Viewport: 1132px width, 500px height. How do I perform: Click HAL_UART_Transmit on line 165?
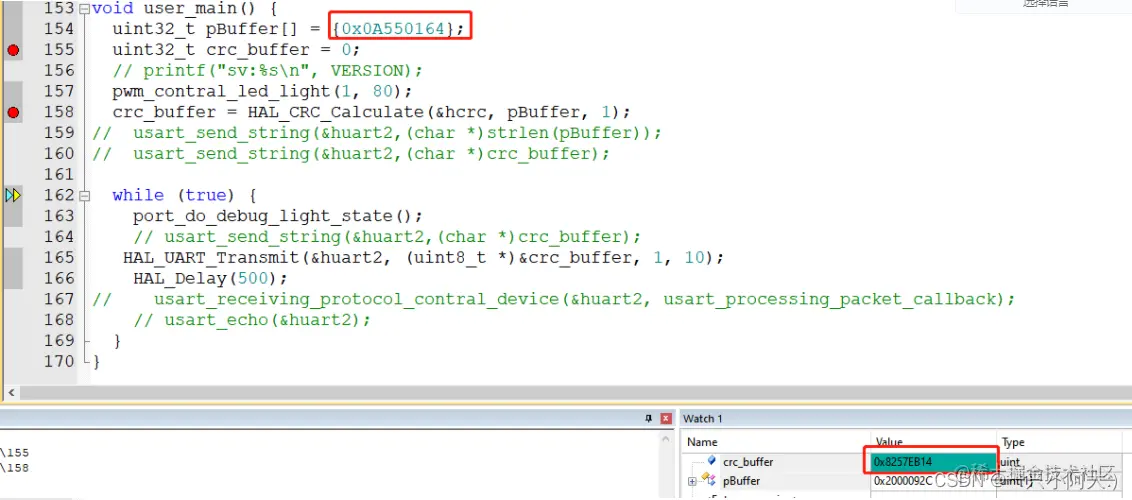[211, 258]
